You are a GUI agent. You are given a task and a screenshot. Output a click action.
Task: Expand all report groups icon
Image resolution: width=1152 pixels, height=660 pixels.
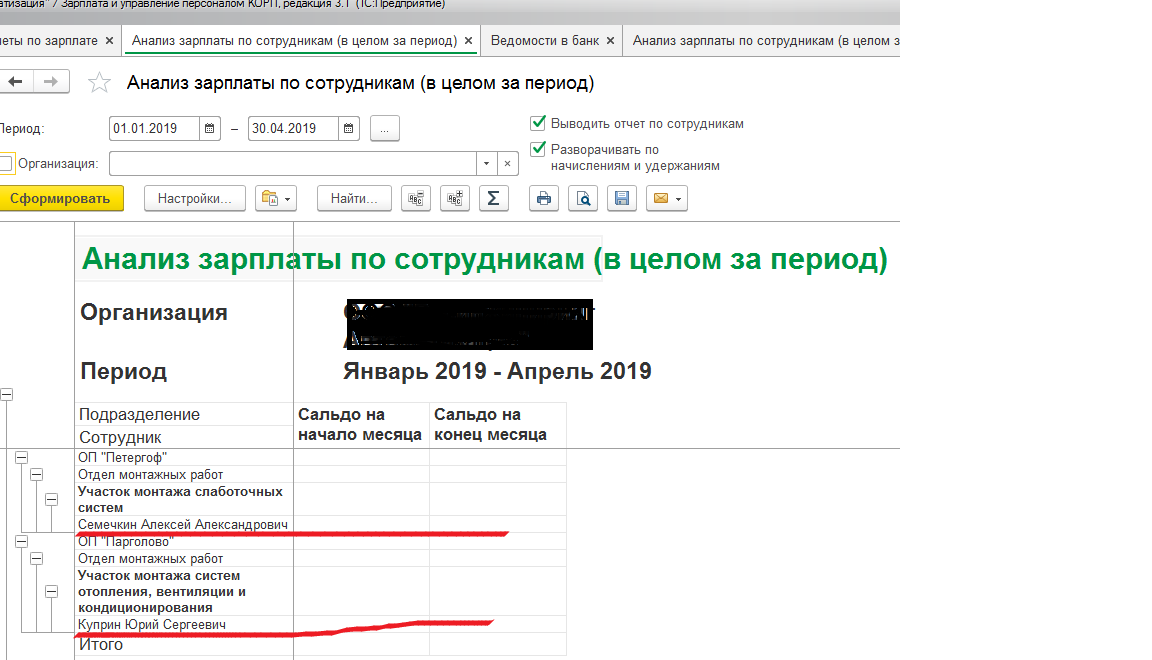pos(455,198)
